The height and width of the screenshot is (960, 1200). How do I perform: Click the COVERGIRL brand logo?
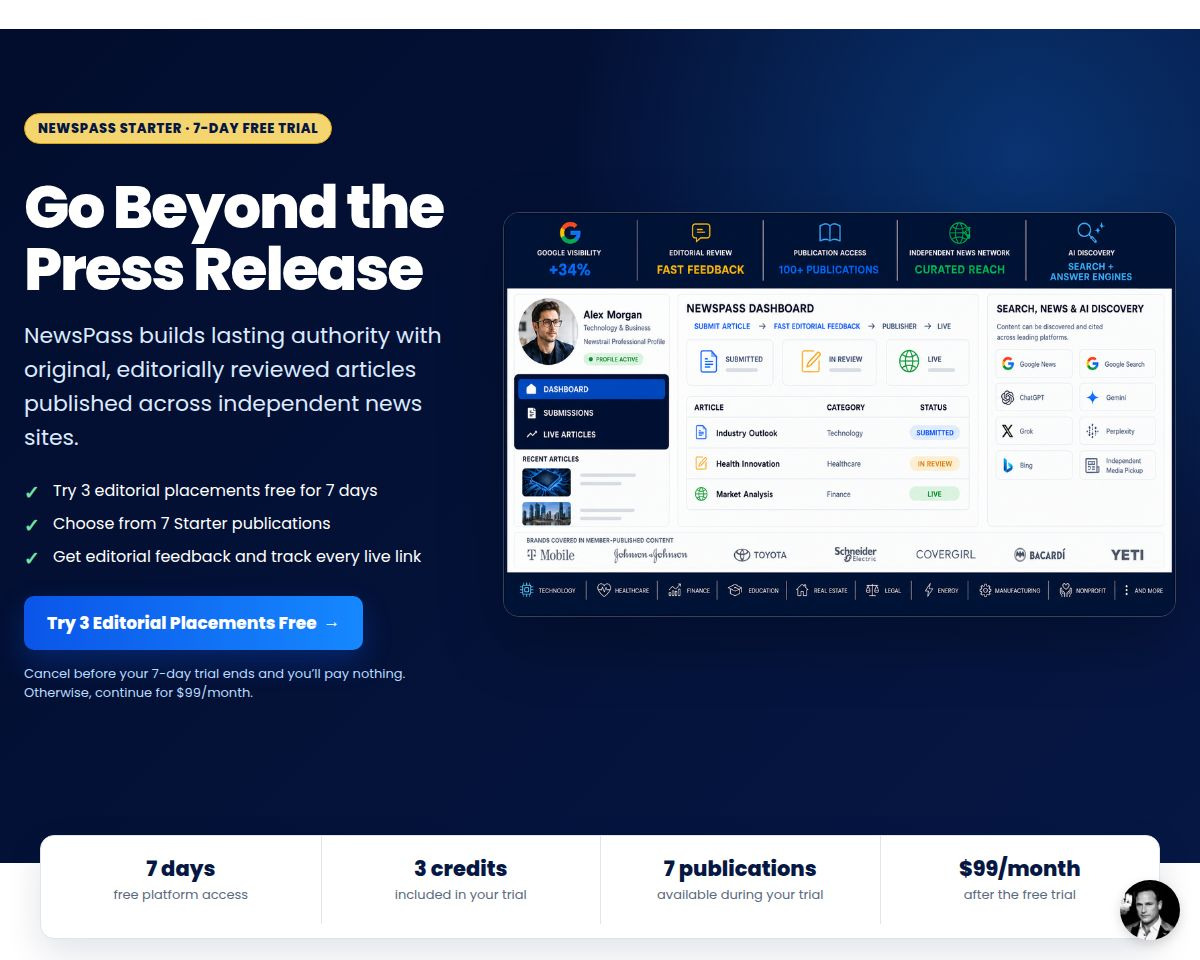(946, 554)
